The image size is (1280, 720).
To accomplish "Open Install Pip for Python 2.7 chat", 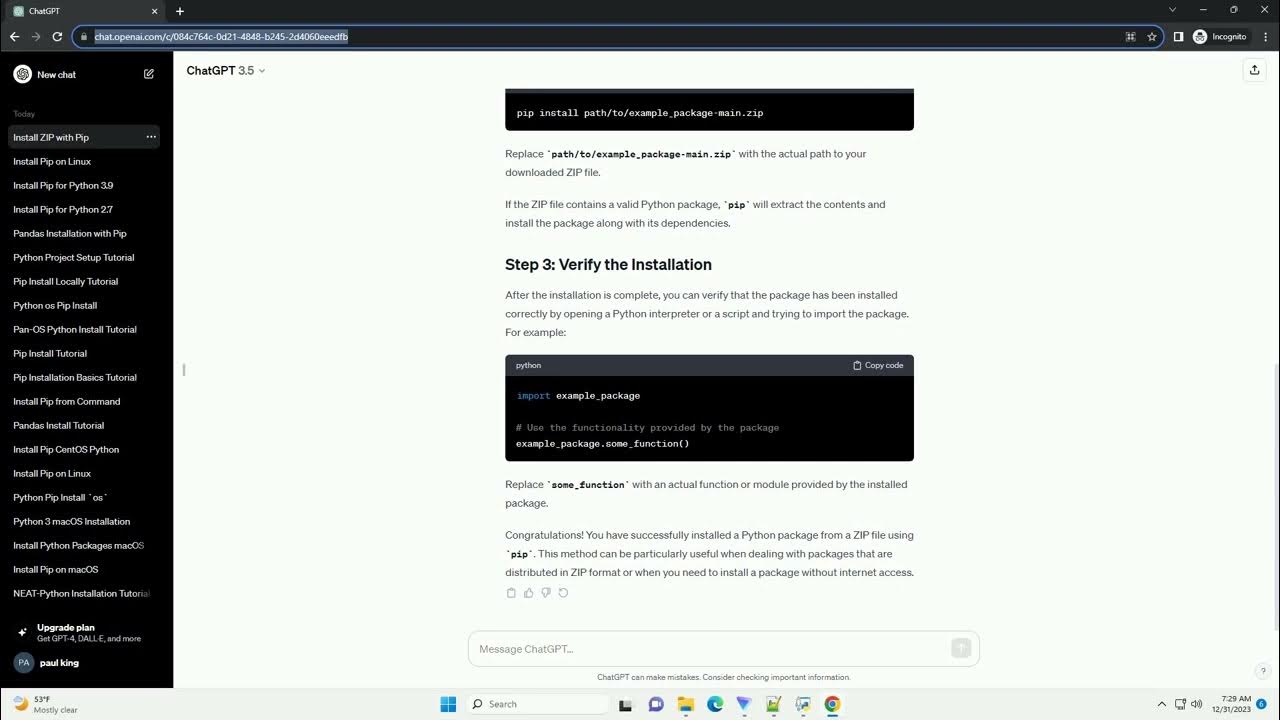I will pos(84,209).
